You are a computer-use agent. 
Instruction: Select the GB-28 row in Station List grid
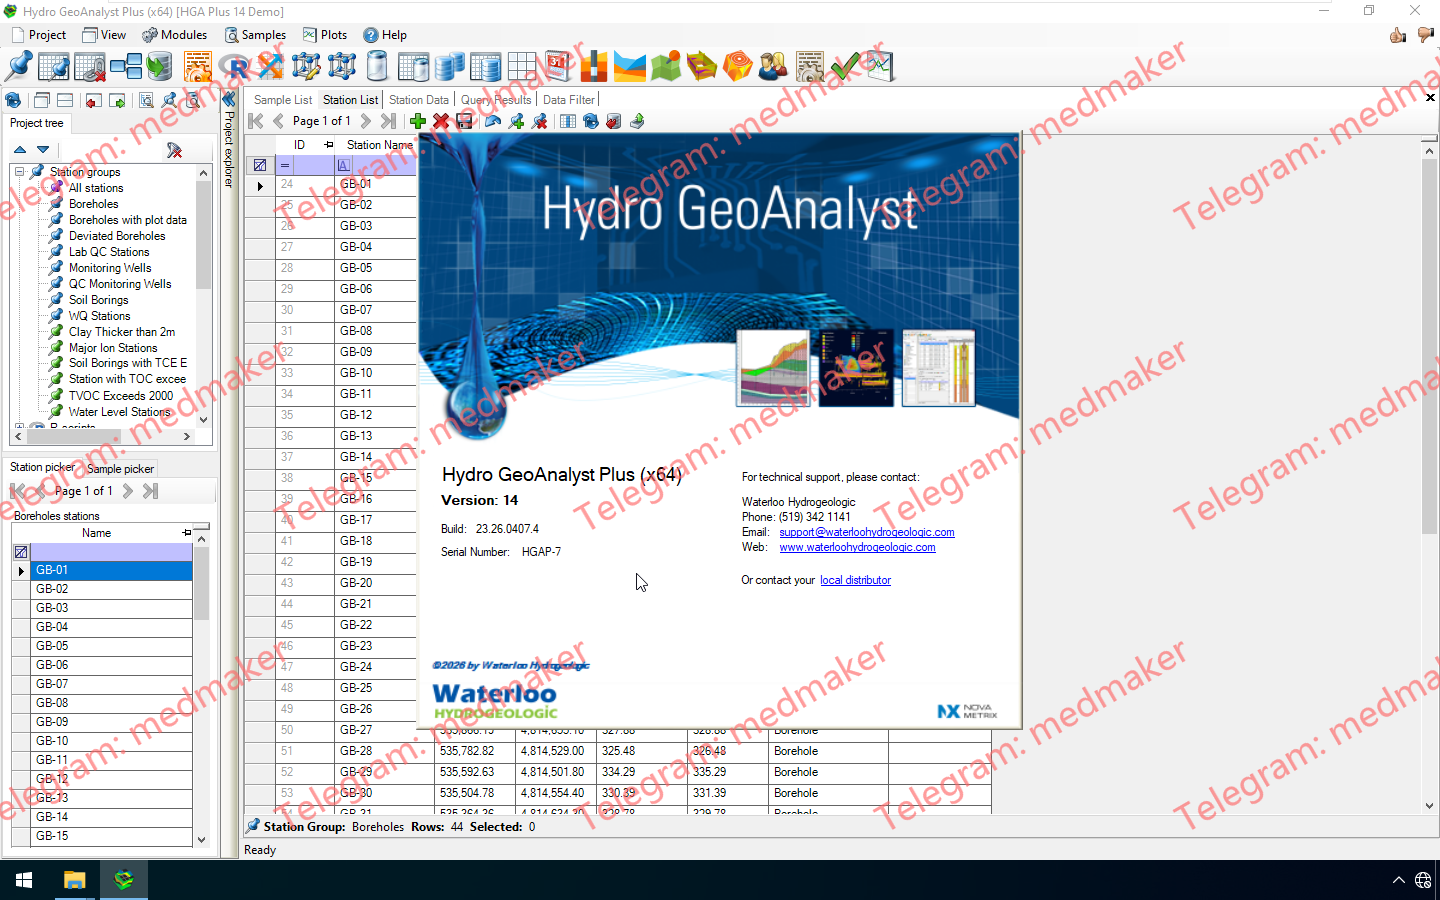[617, 751]
